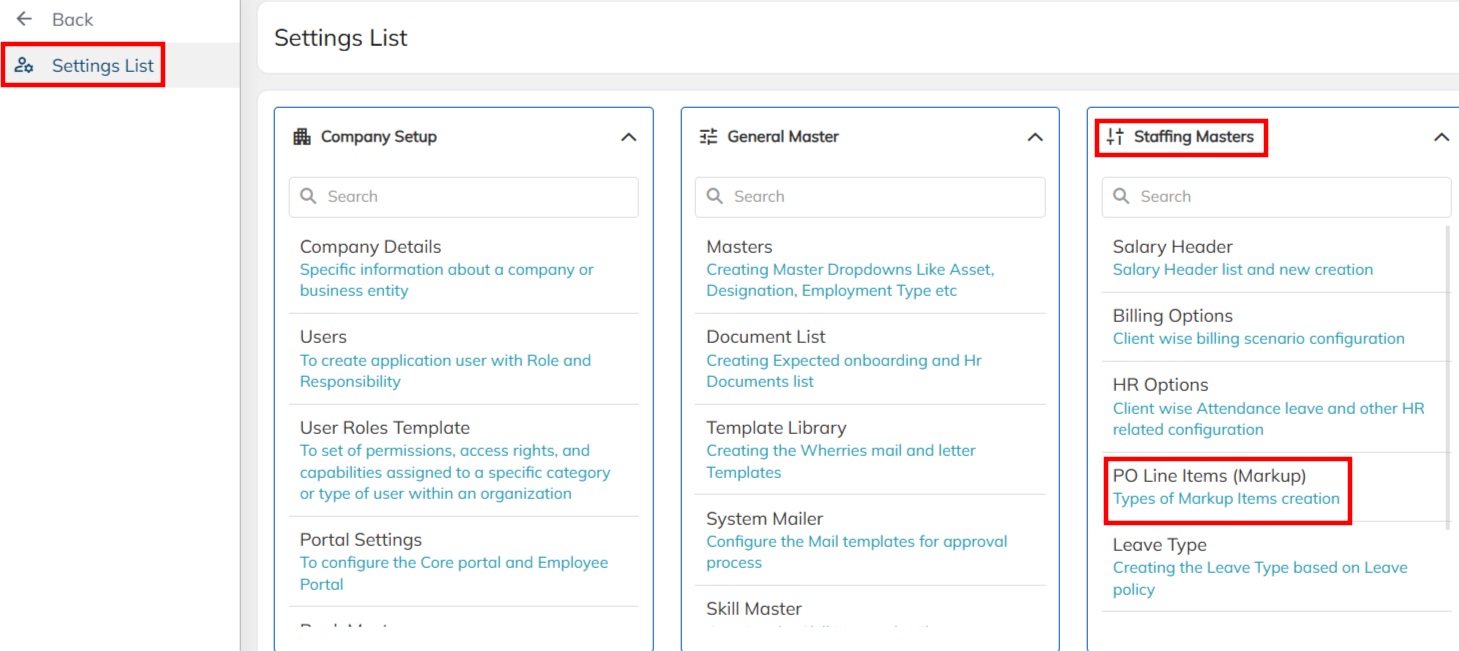Click the General Master sliders icon
1459x651 pixels.
(708, 137)
